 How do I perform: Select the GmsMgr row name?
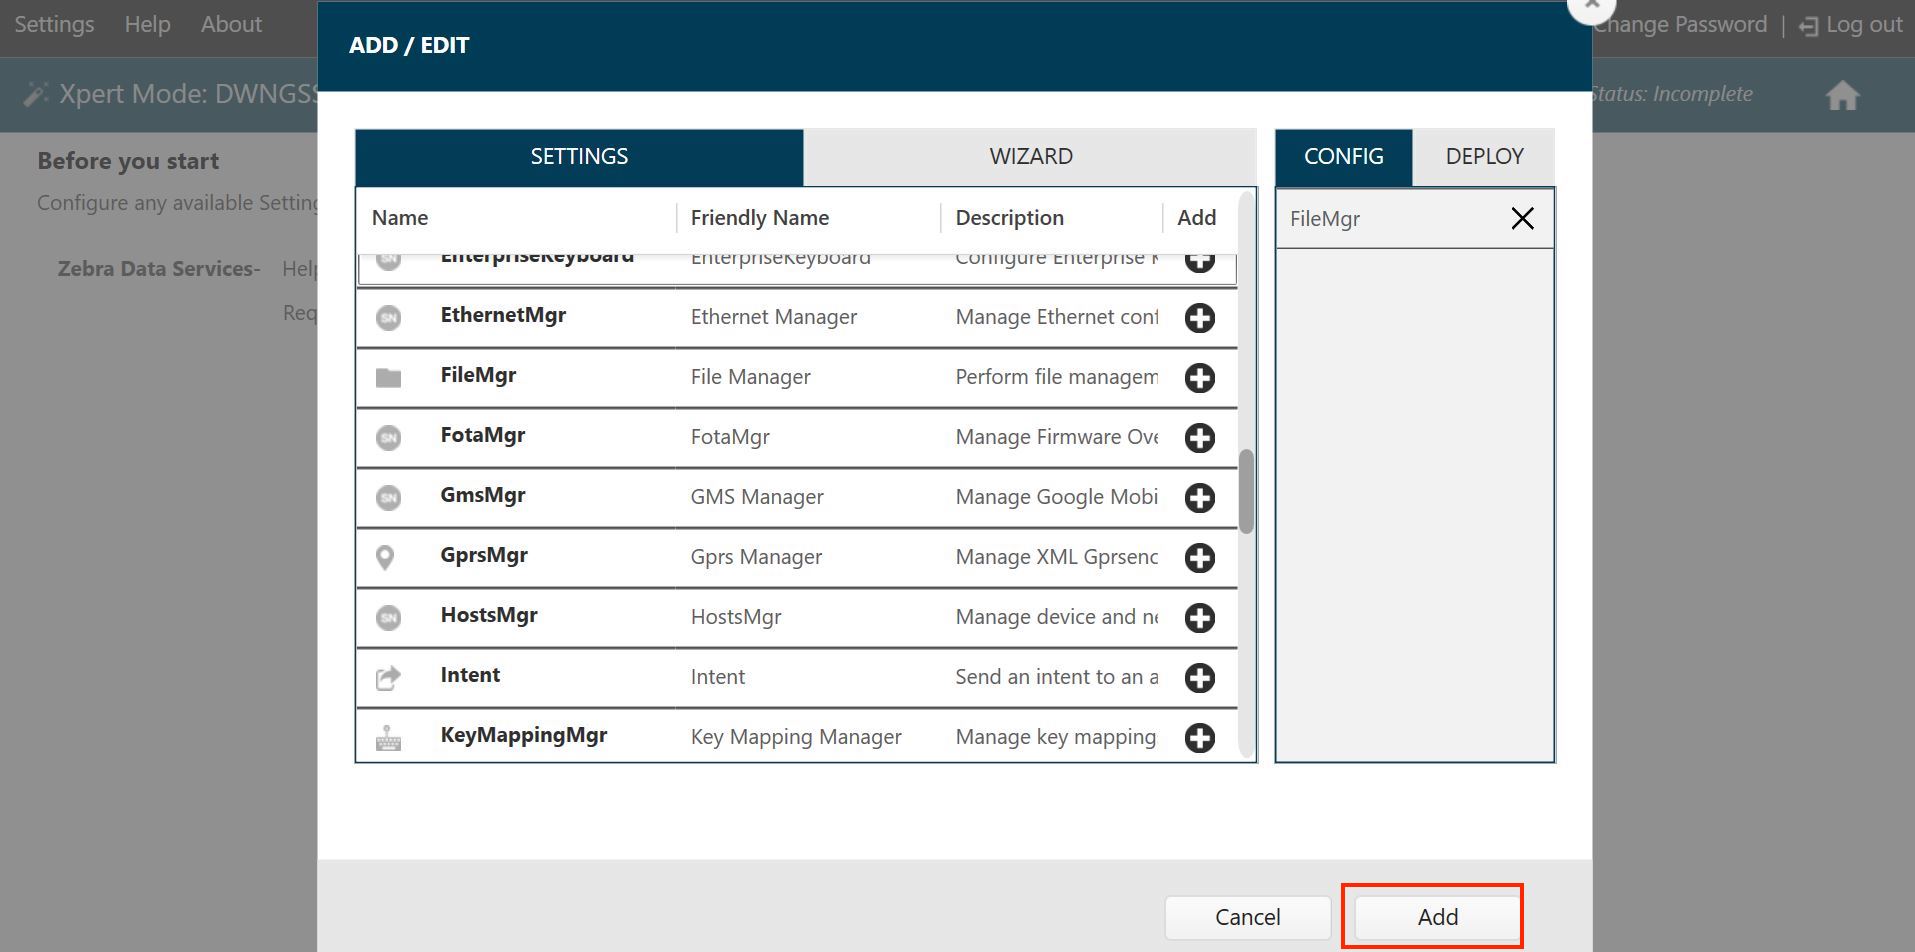point(483,495)
